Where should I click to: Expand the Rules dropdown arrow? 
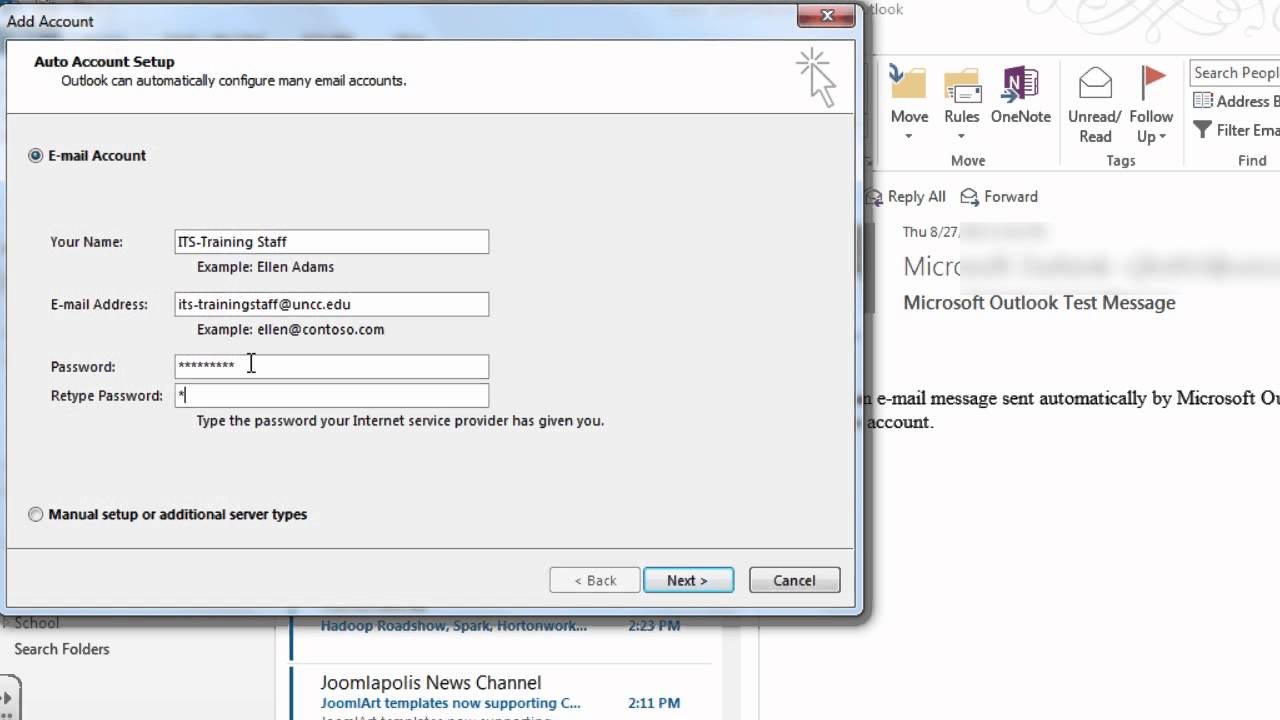(962, 137)
